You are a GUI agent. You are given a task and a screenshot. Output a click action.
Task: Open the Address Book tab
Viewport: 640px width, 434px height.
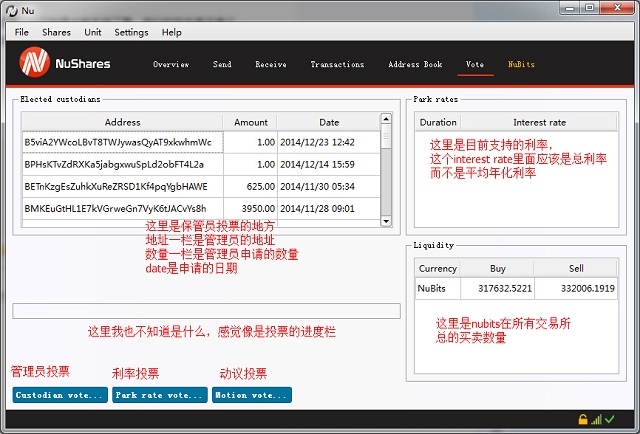tap(415, 64)
